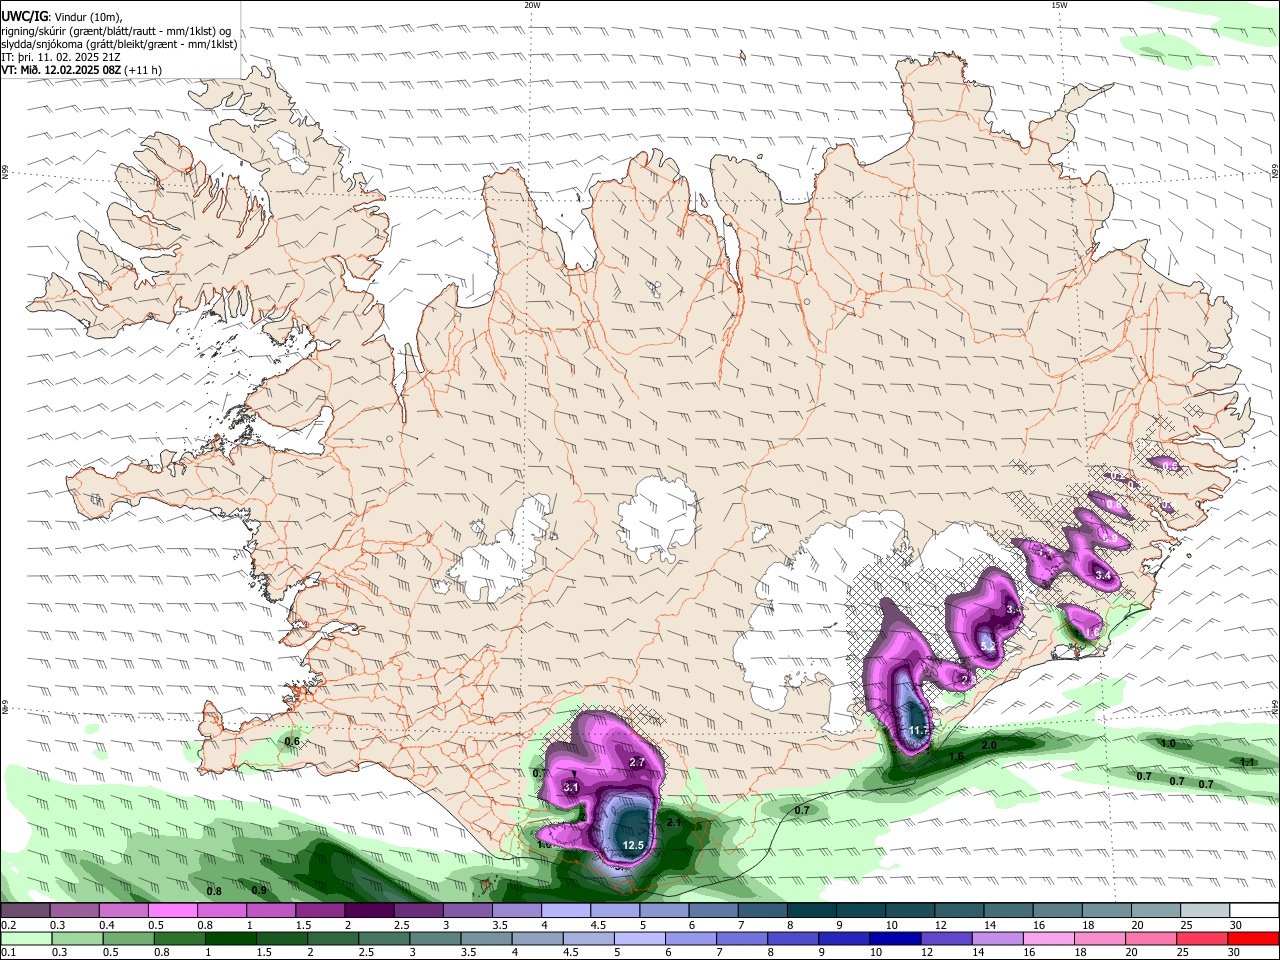The width and height of the screenshot is (1280, 960).
Task: Click the '12.5' precipitation value on the south coast
Action: (x=632, y=846)
